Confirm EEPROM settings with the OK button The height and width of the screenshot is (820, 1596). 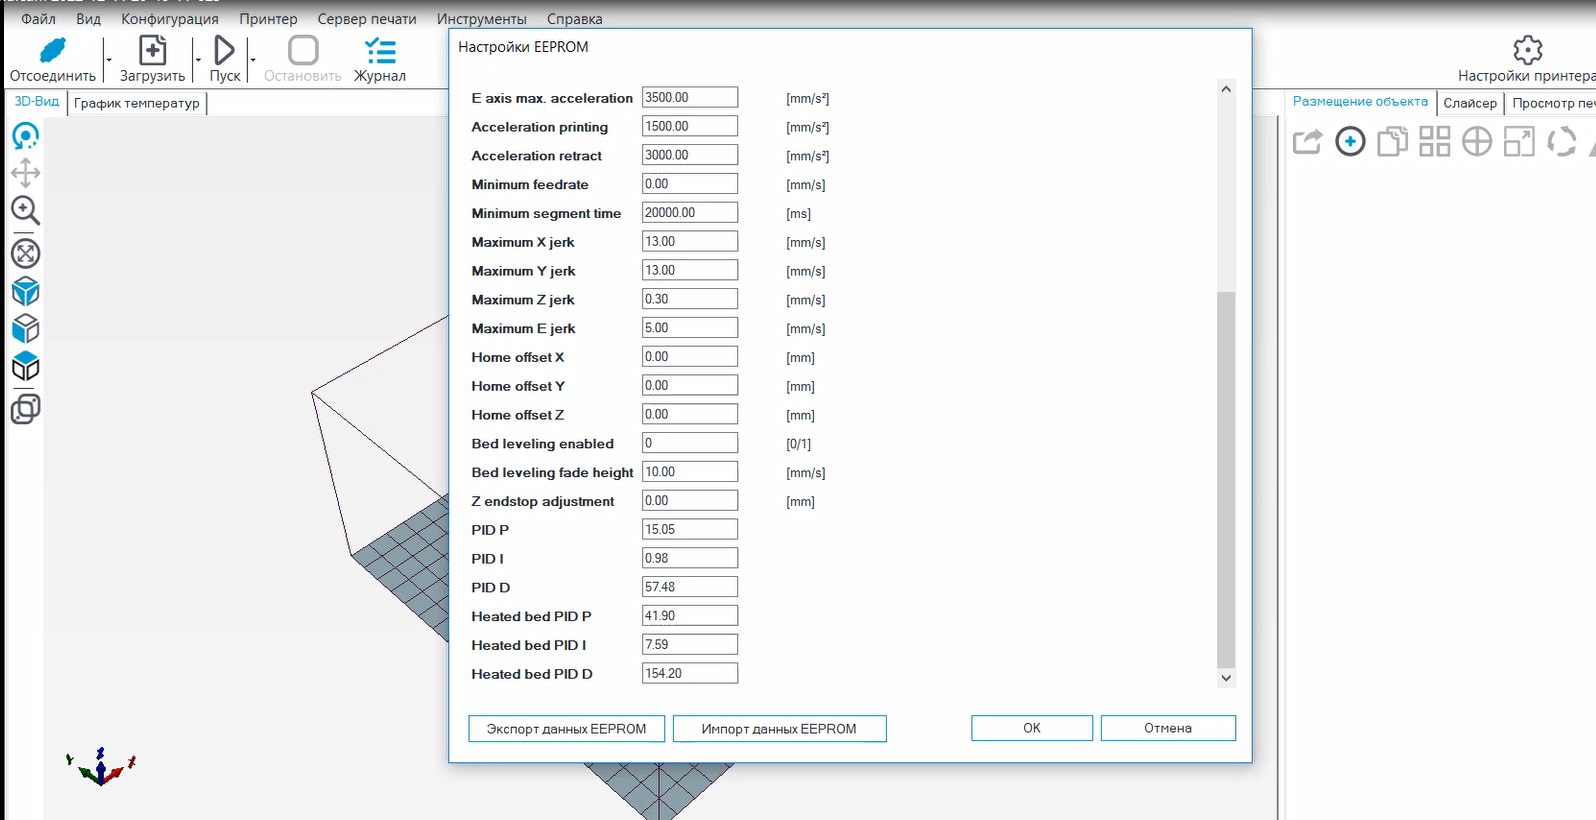pos(1031,728)
